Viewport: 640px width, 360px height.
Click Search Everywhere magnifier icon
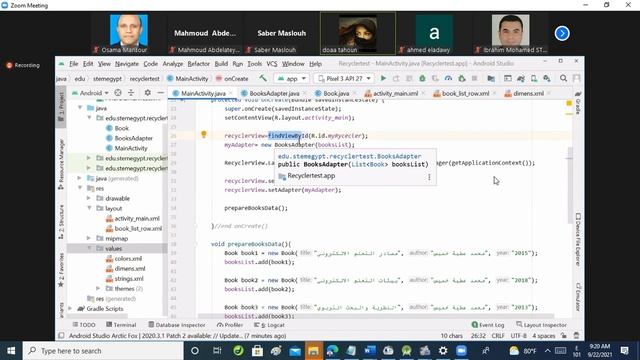tap(564, 78)
